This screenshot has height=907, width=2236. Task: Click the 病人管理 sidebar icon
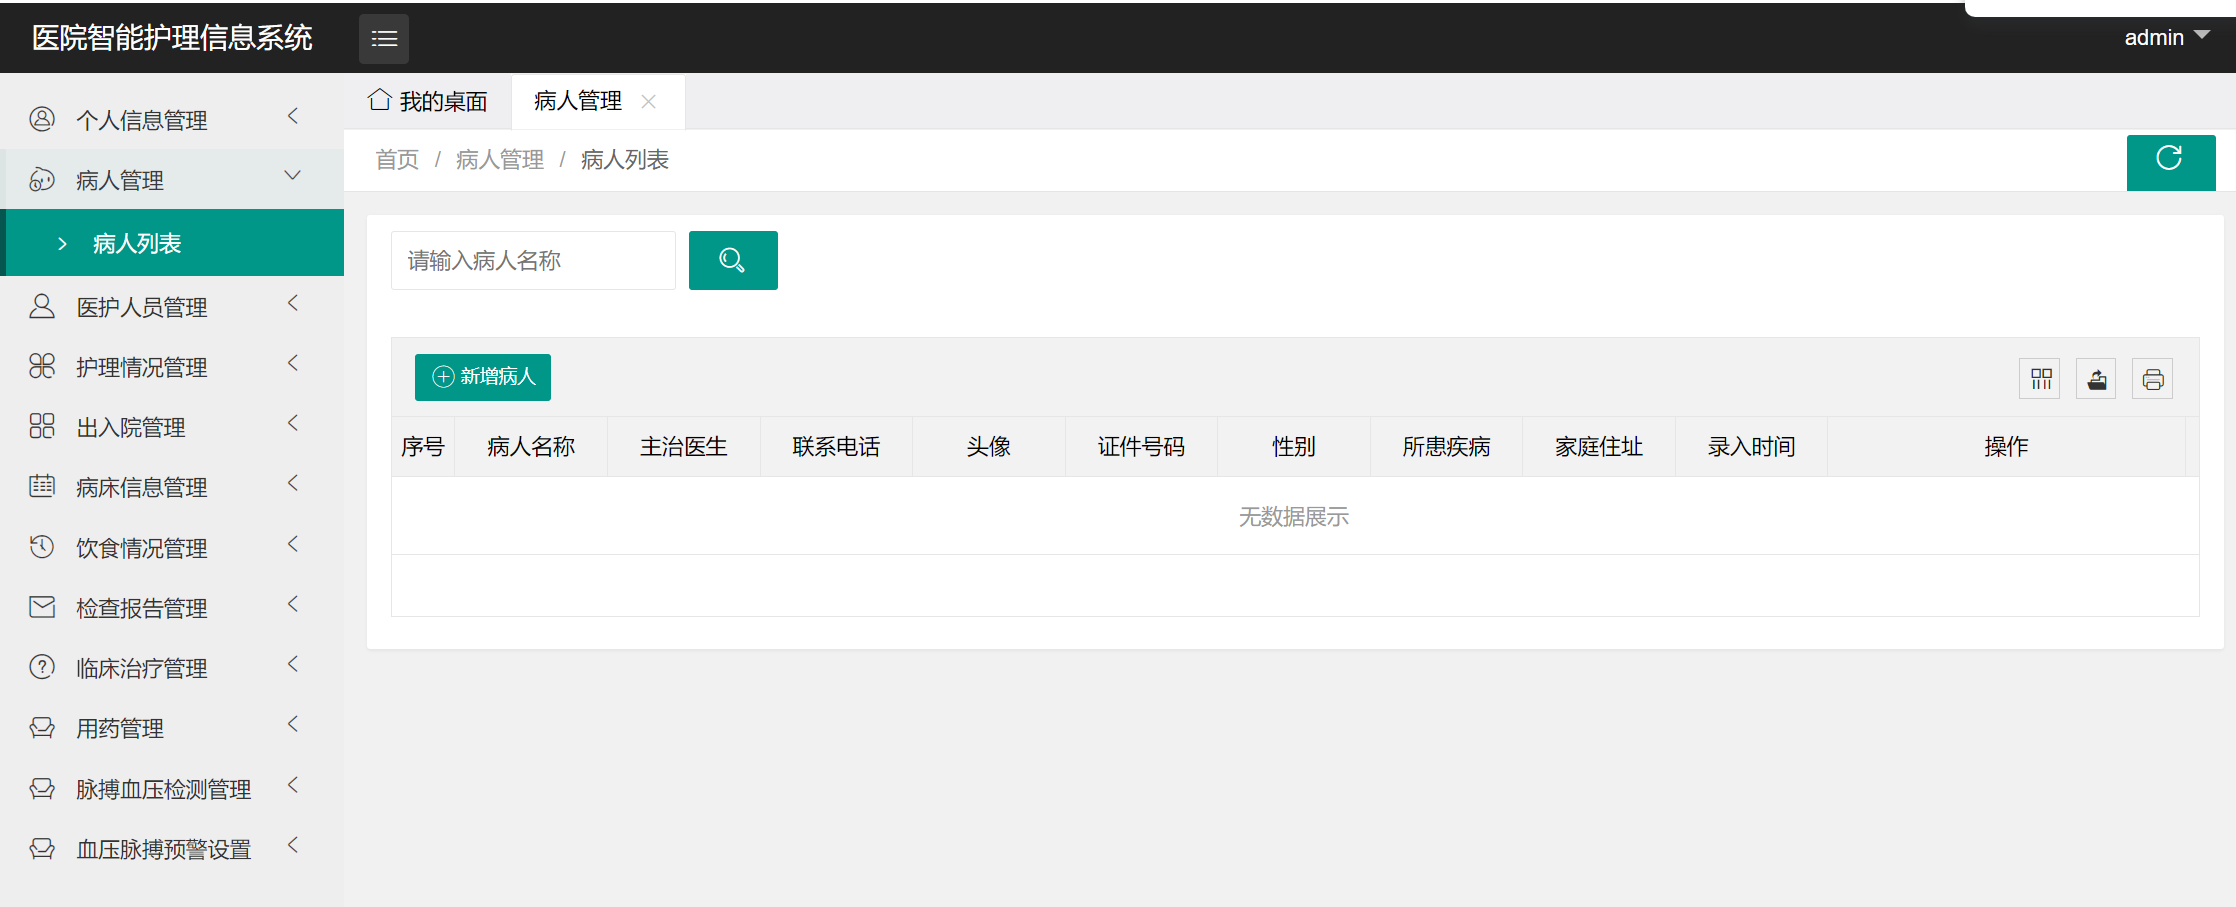(x=42, y=180)
